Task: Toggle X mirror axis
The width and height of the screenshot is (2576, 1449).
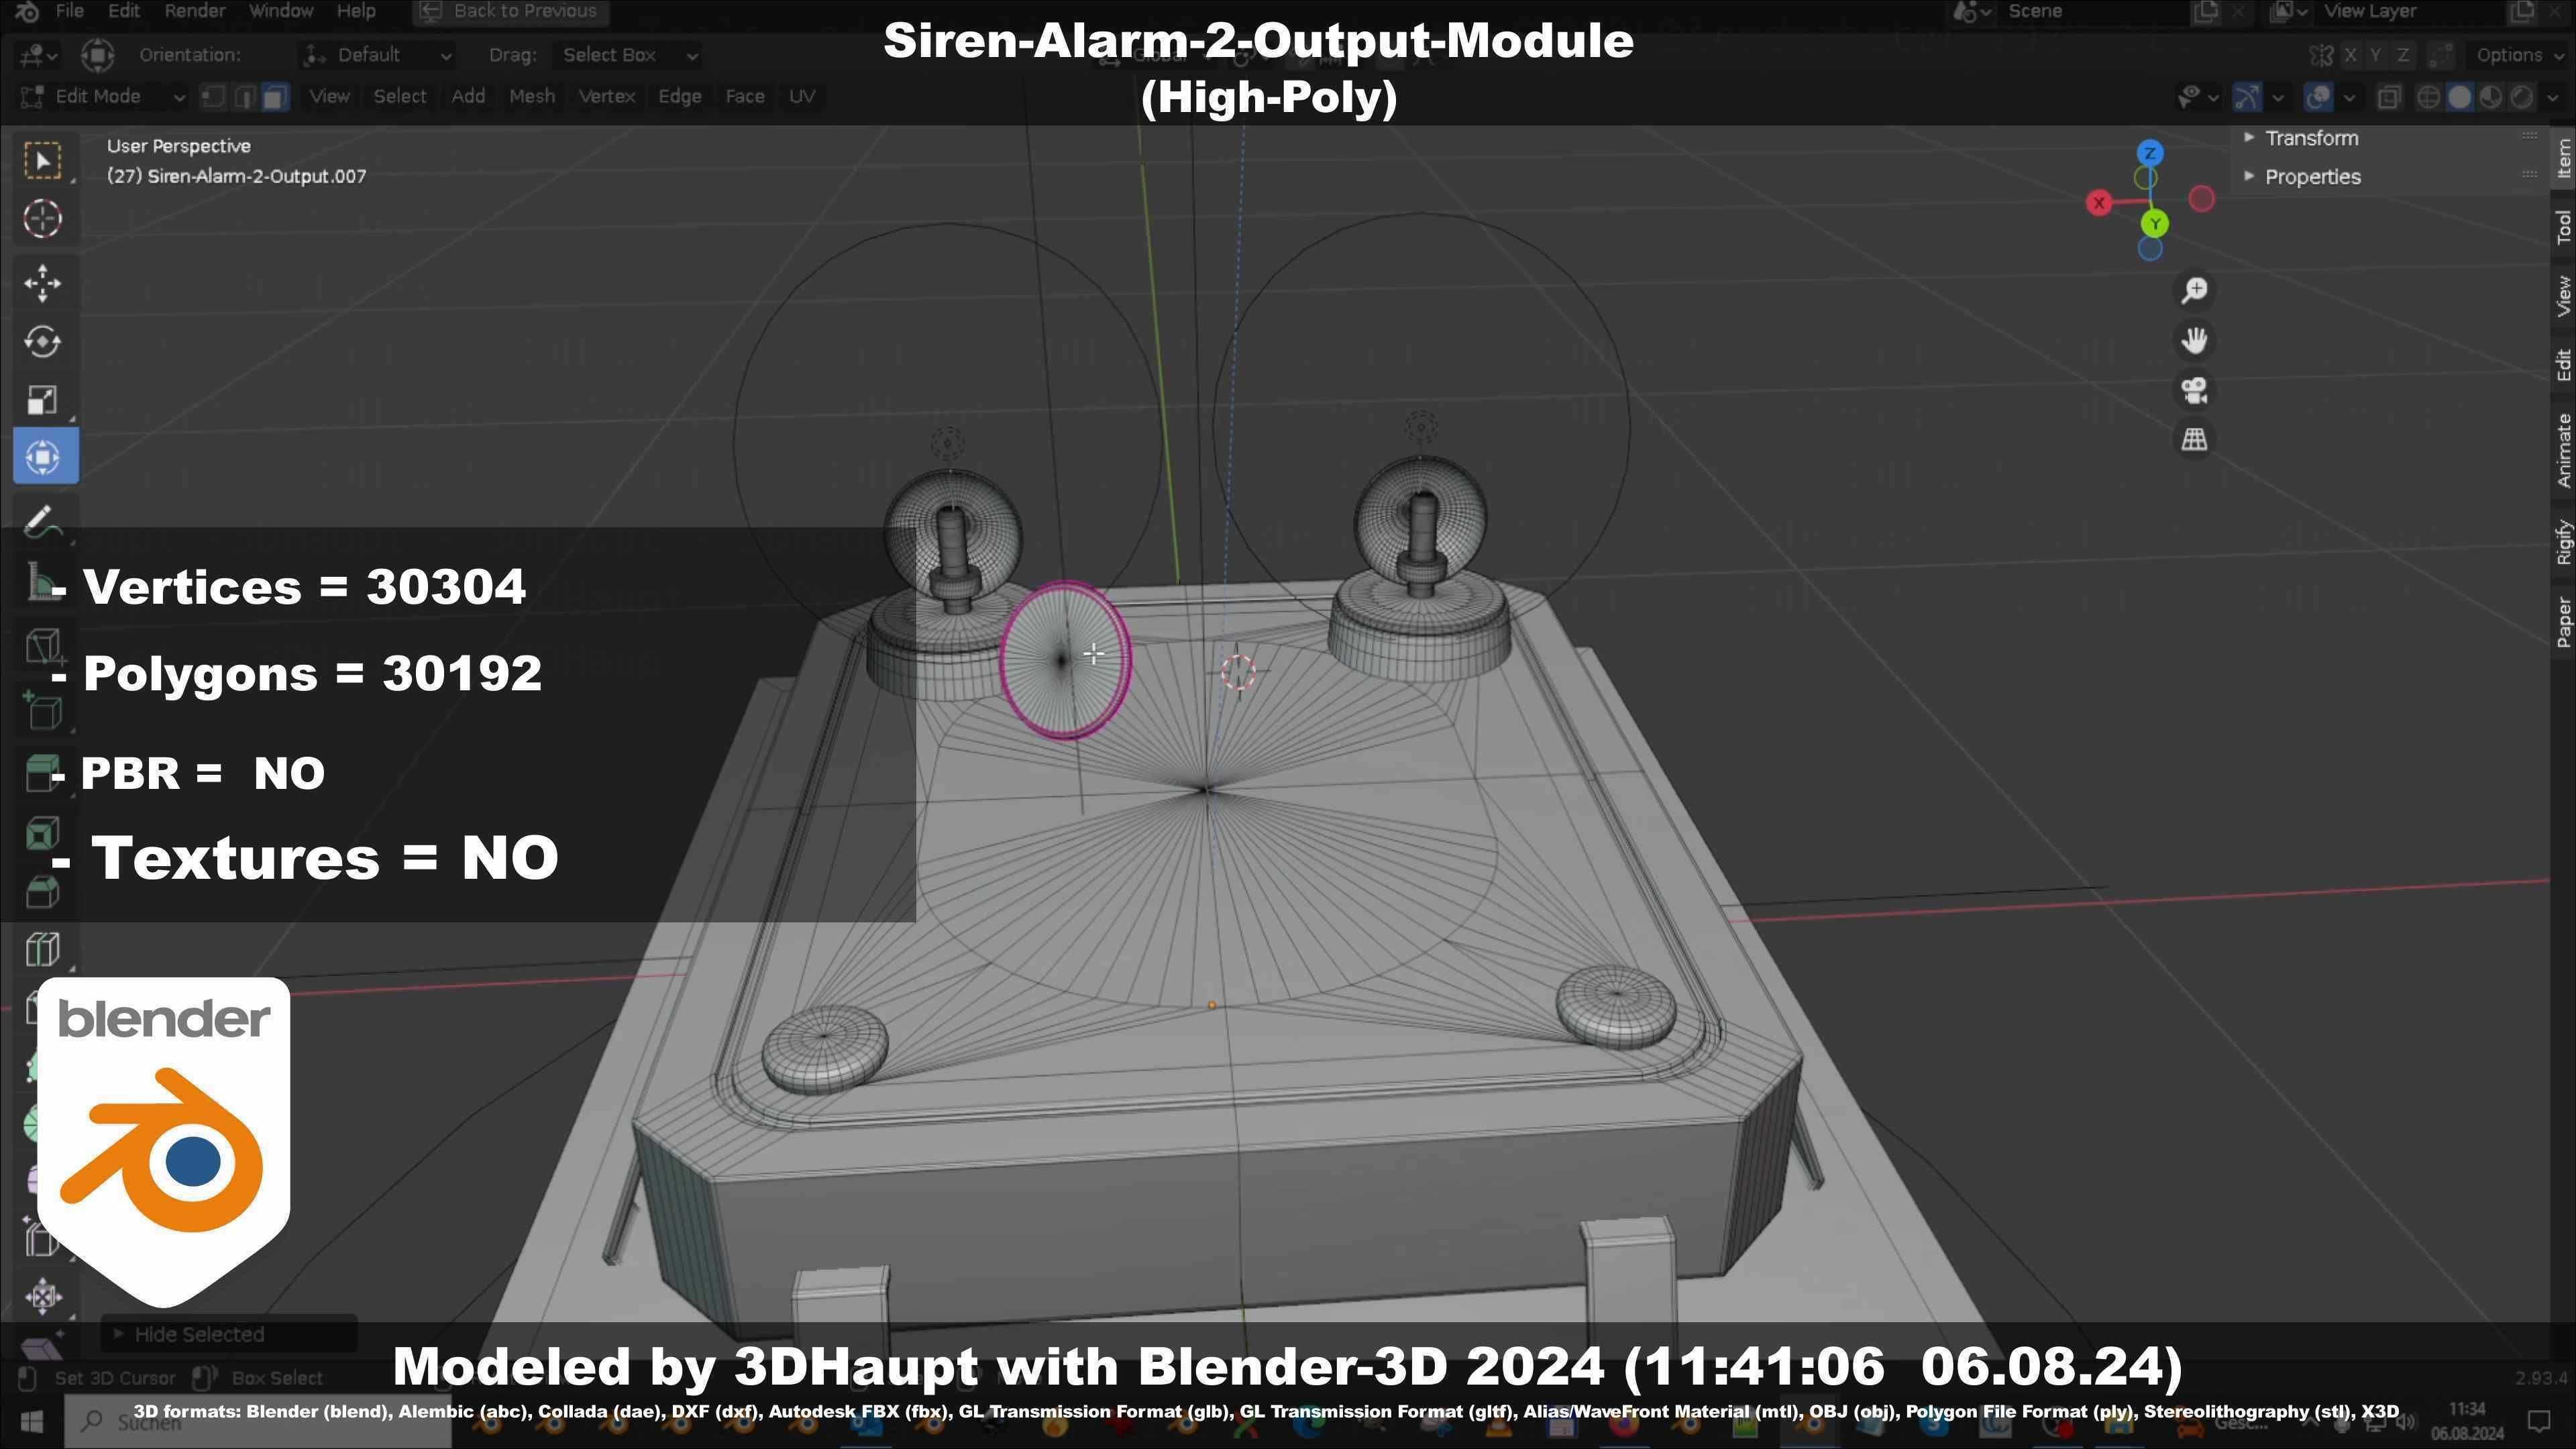Action: [x=2350, y=55]
